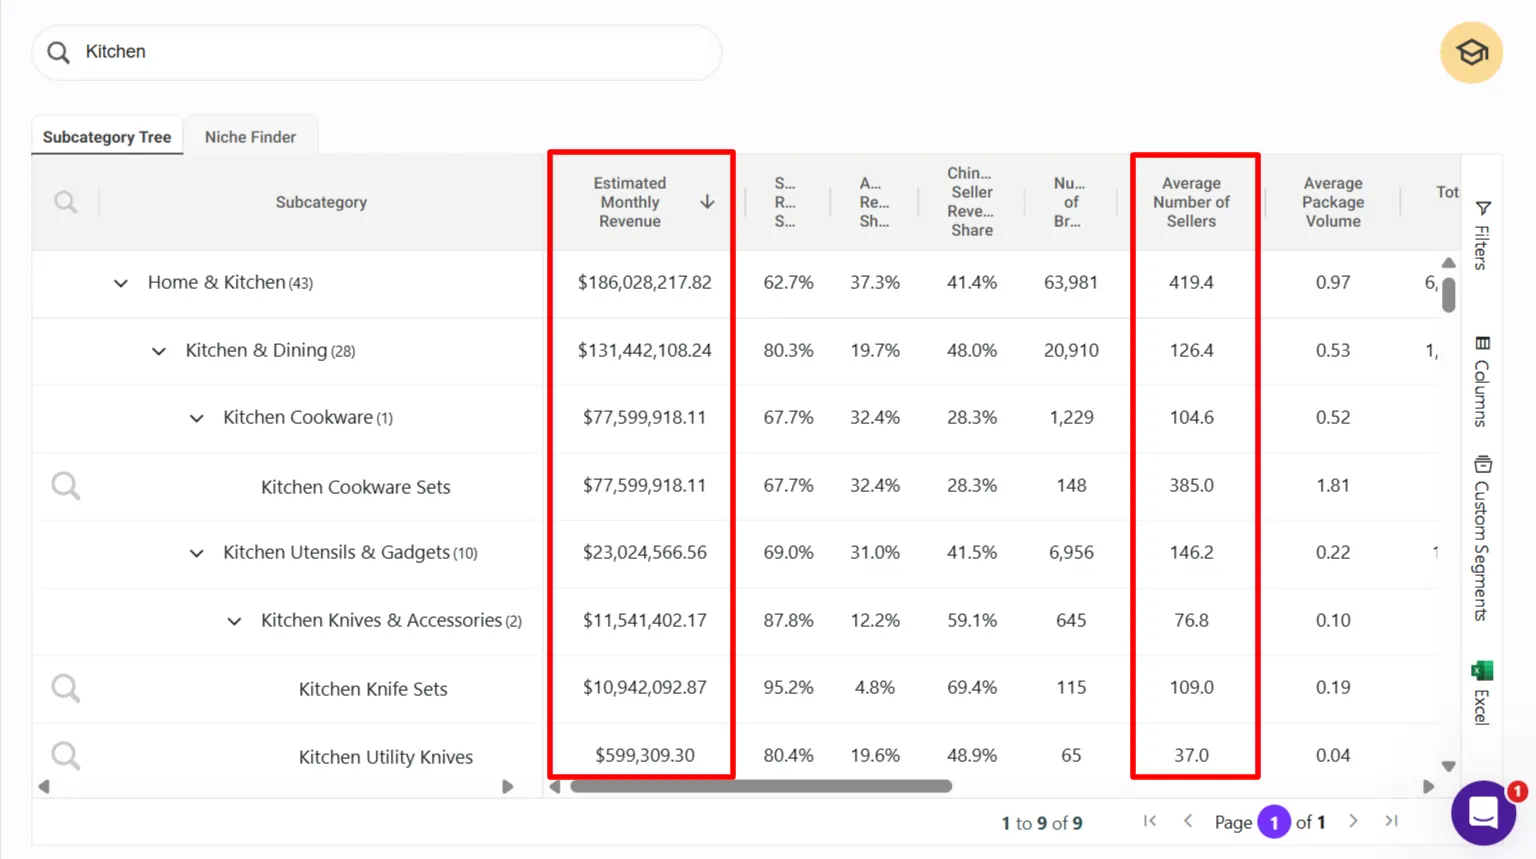Image resolution: width=1536 pixels, height=859 pixels.
Task: Click the search magnifier beside Kitchen Utility Knives
Action: [64, 756]
